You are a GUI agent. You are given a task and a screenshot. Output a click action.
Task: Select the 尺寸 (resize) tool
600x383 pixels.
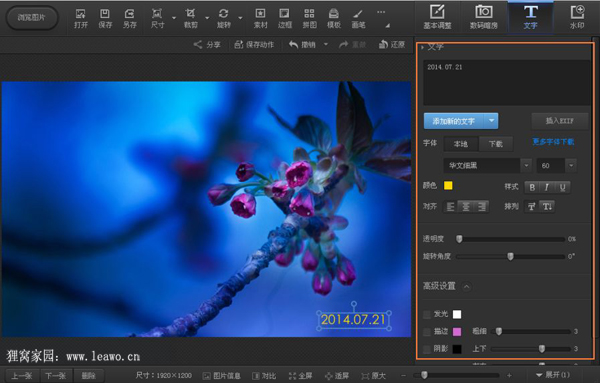pos(157,19)
